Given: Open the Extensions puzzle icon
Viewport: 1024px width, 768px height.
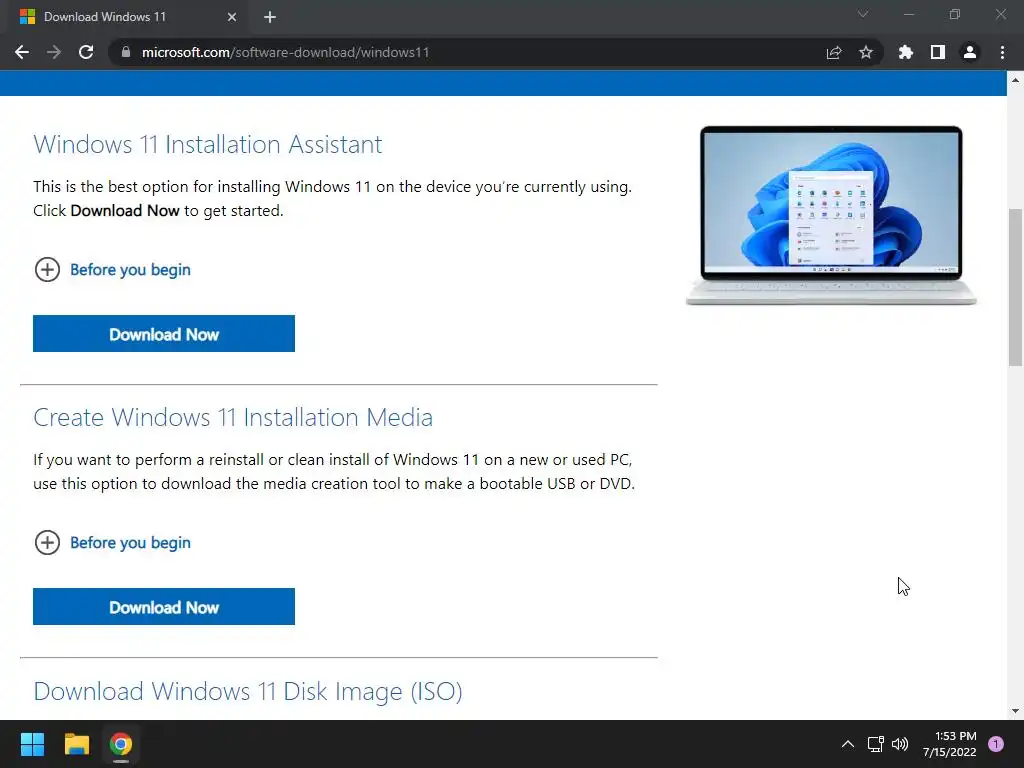Looking at the screenshot, I should point(905,52).
